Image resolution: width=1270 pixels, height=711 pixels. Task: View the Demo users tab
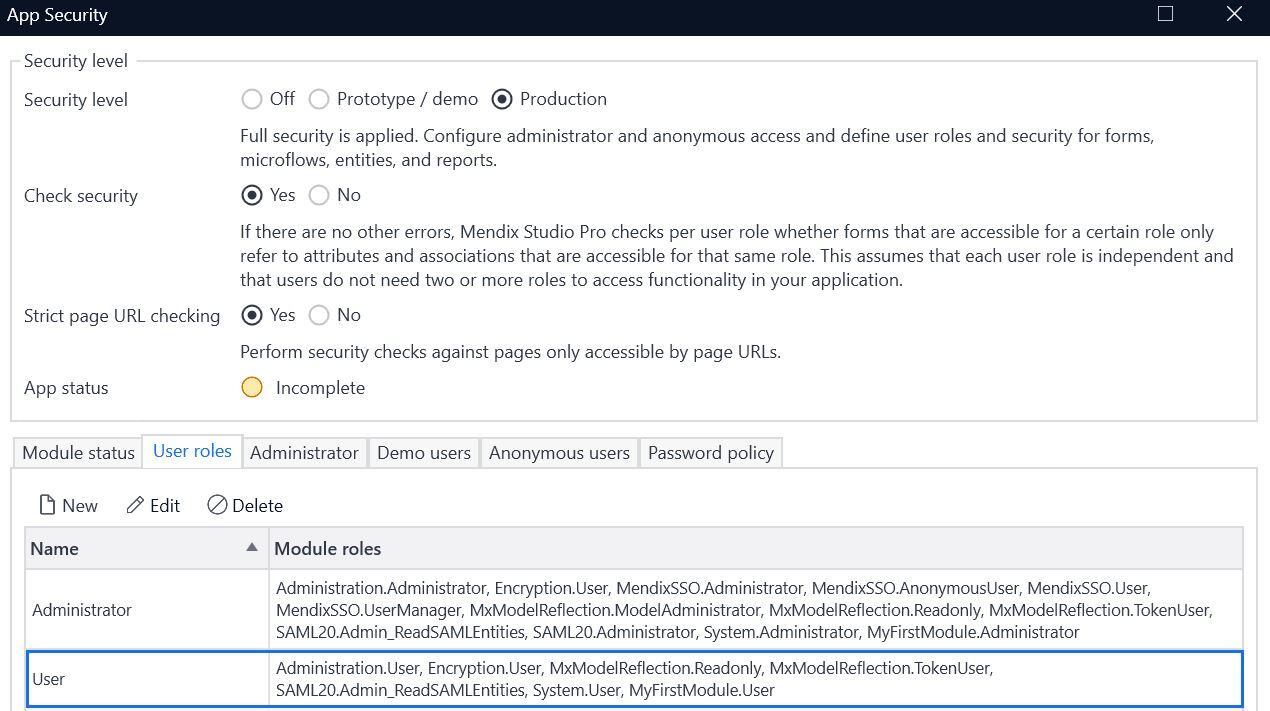pyautogui.click(x=423, y=452)
